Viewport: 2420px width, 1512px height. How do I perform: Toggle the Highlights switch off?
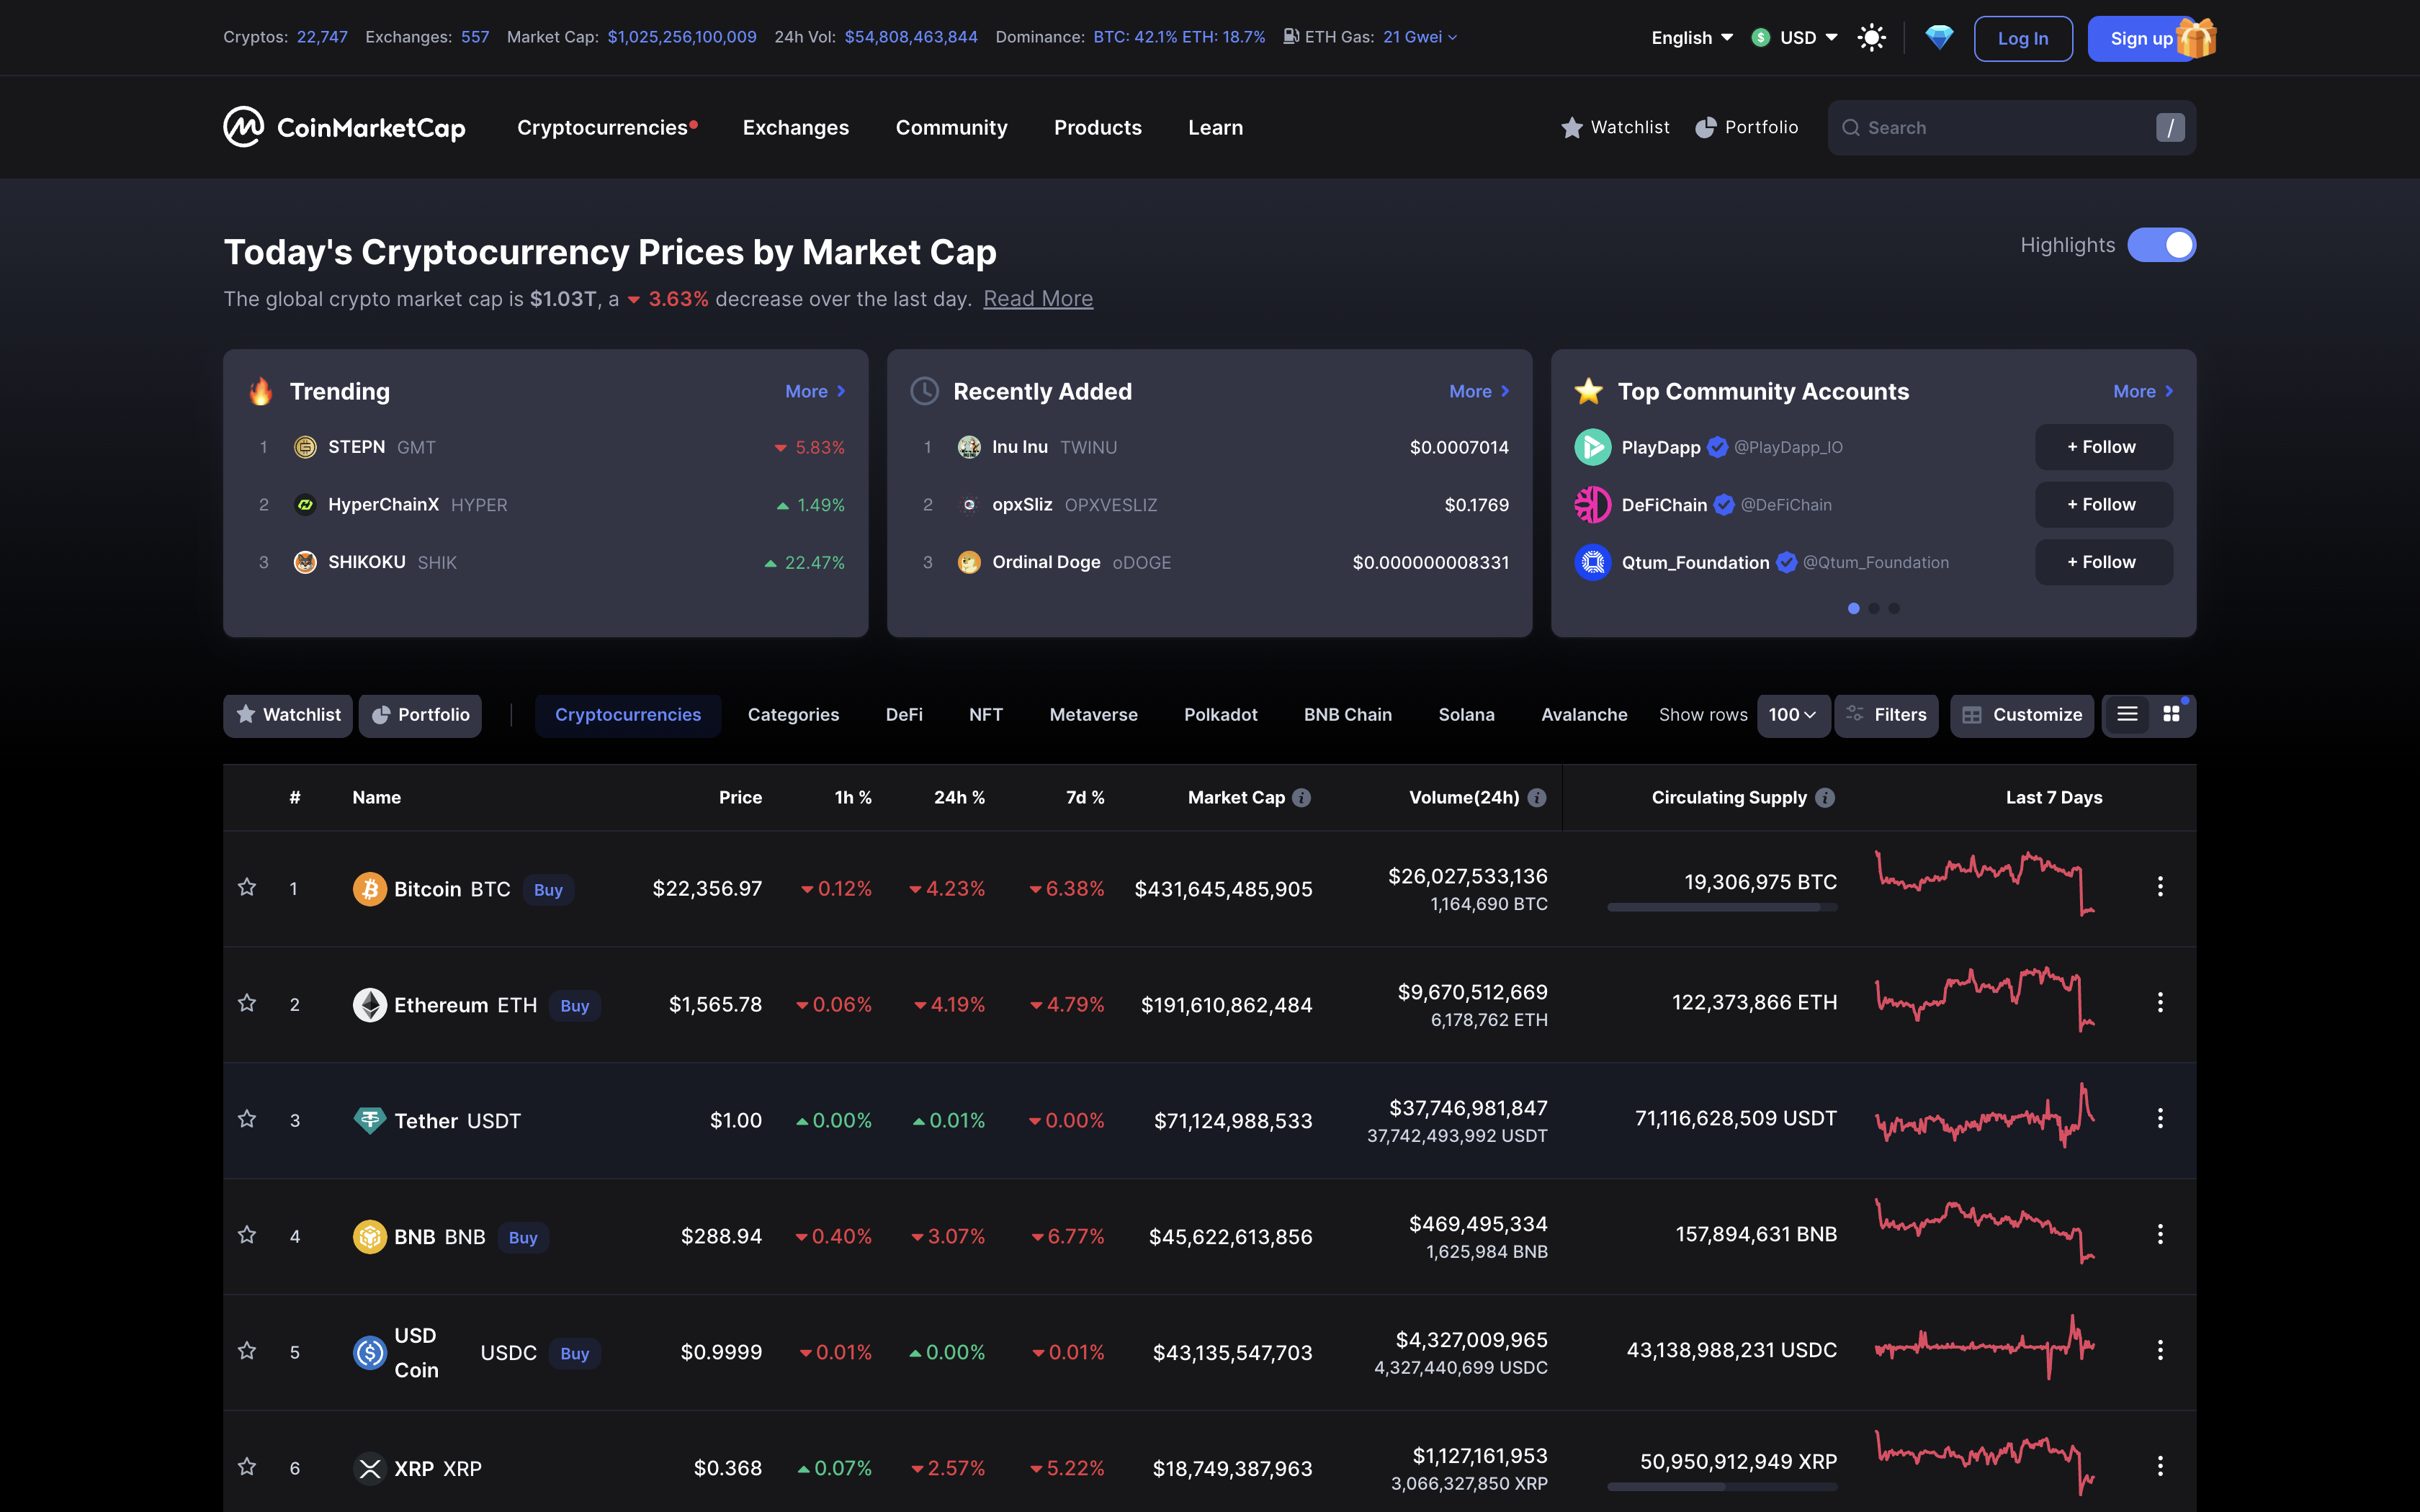click(2161, 245)
